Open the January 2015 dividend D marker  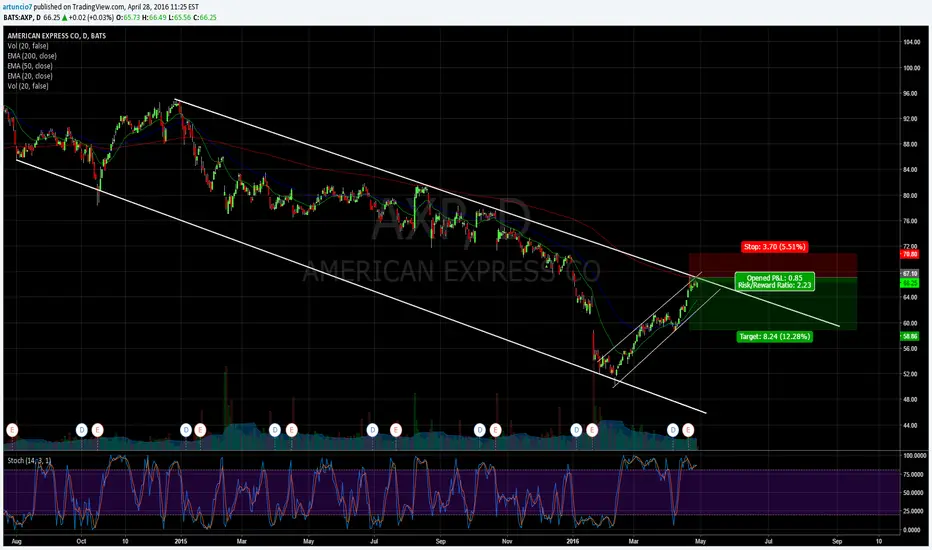(186, 429)
